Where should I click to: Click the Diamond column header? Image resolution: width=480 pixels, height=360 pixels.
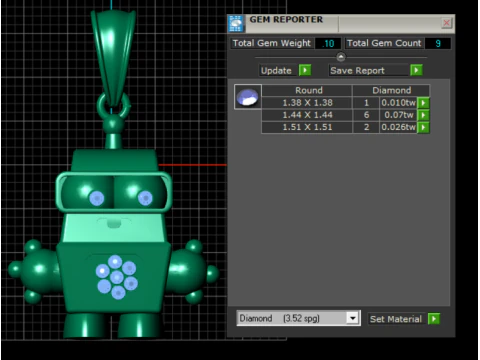(x=391, y=90)
